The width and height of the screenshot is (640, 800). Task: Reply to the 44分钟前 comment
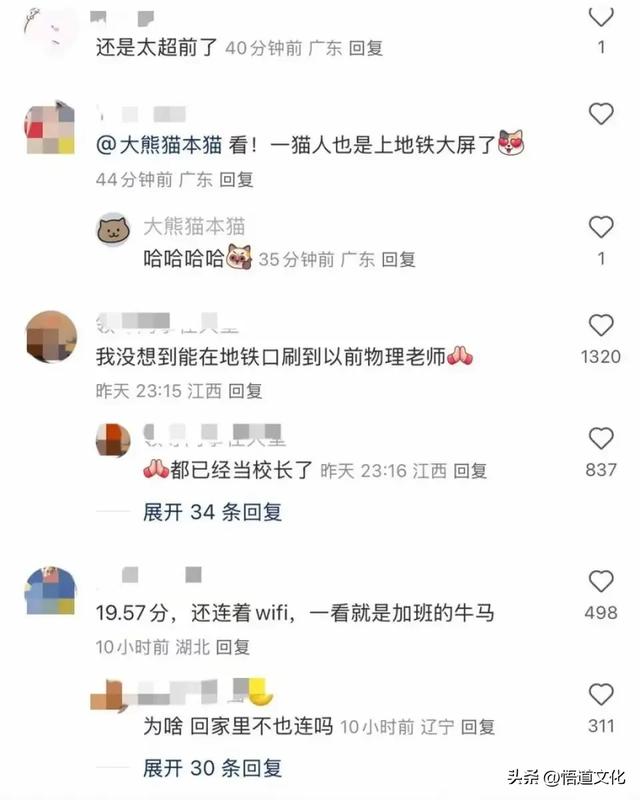(x=236, y=180)
